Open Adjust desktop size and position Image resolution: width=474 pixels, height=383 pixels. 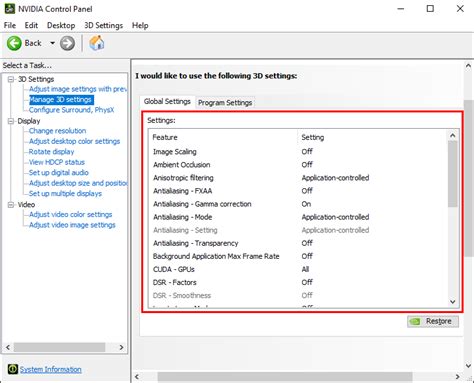point(78,183)
